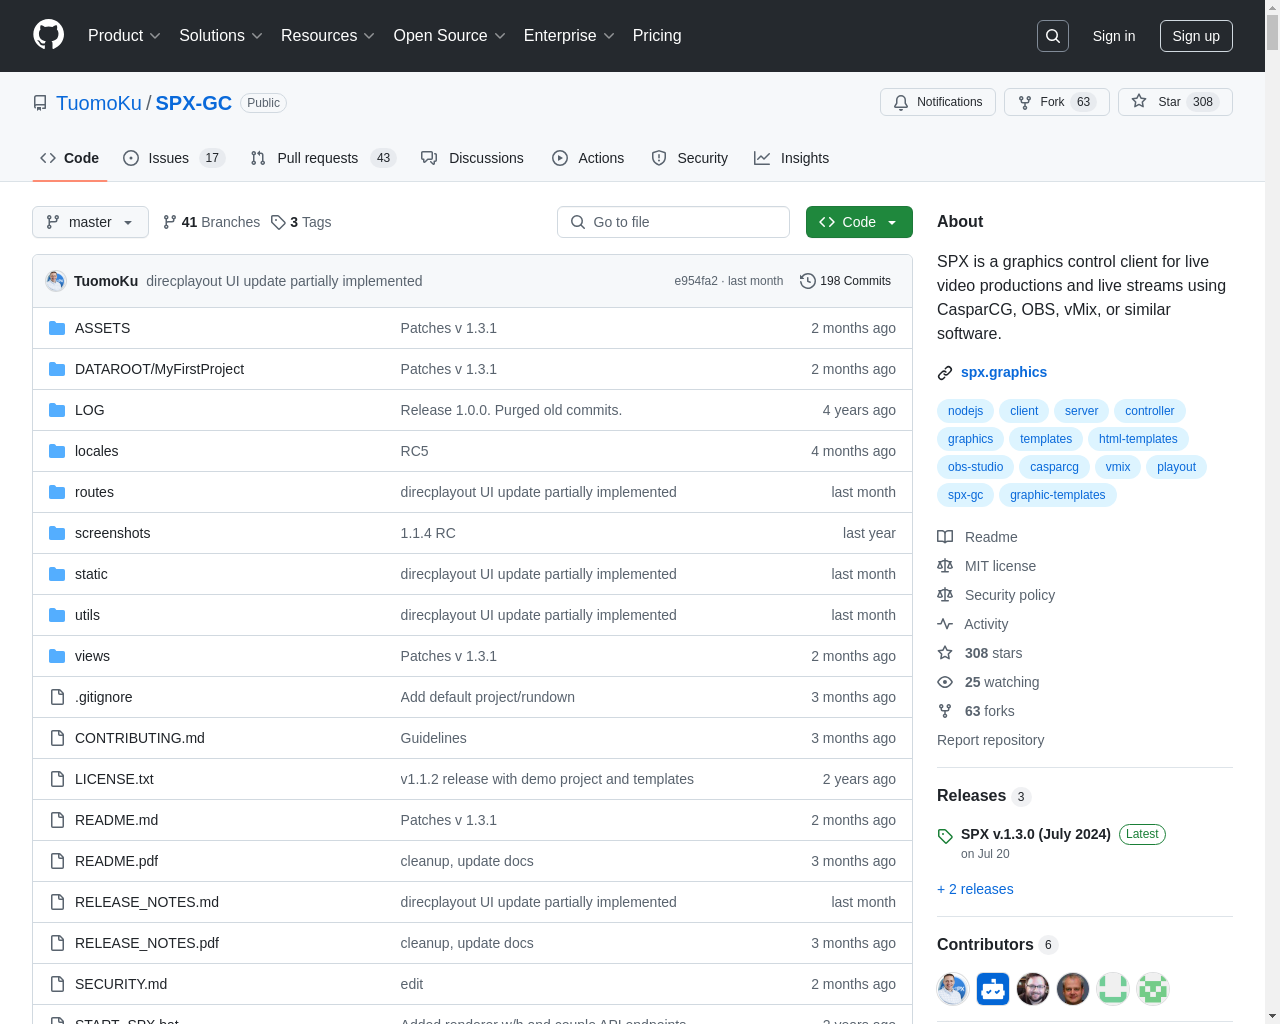Viewport: 1280px width, 1024px height.
Task: Expand the Product menu
Action: (x=124, y=36)
